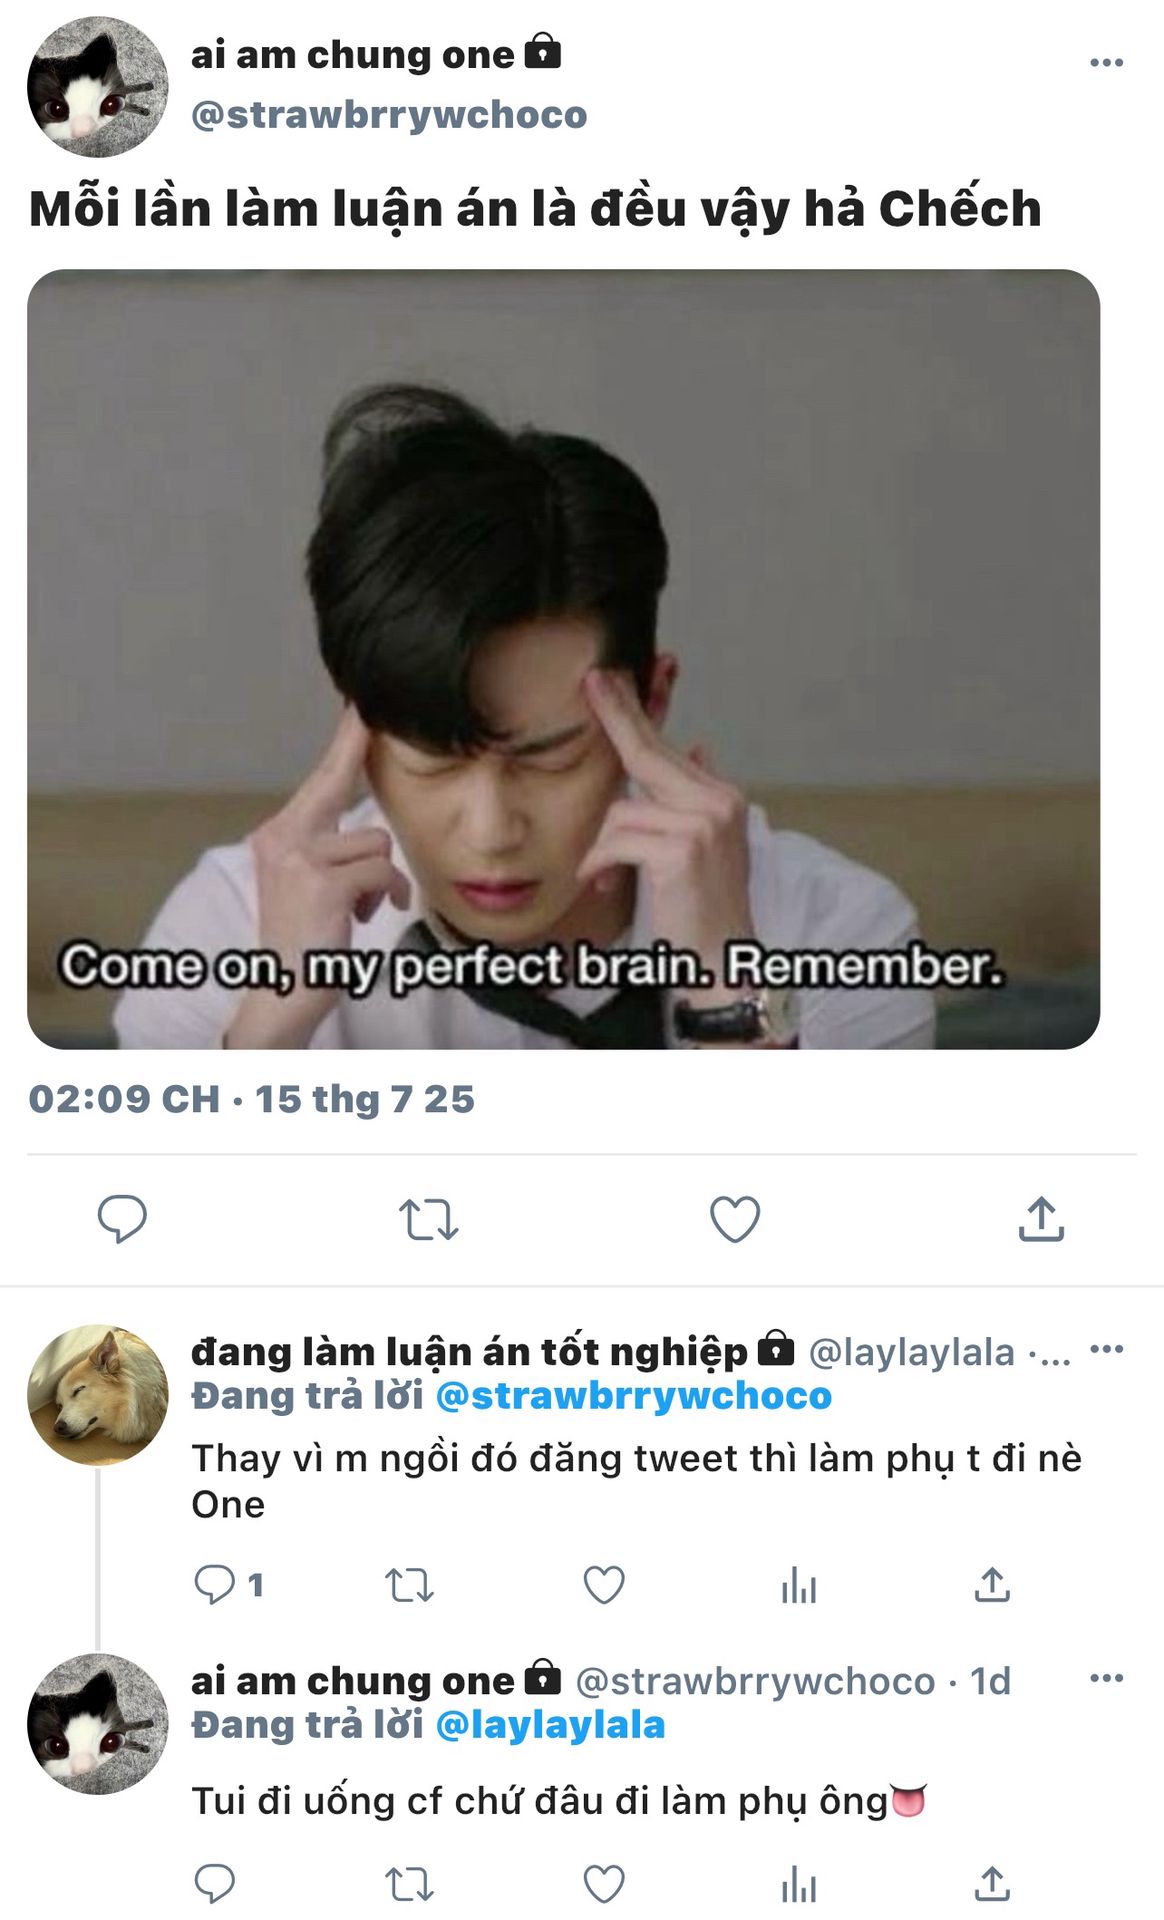Open the Shiba dog avatar of laylaylala
1164x1920 pixels.
(97, 1395)
